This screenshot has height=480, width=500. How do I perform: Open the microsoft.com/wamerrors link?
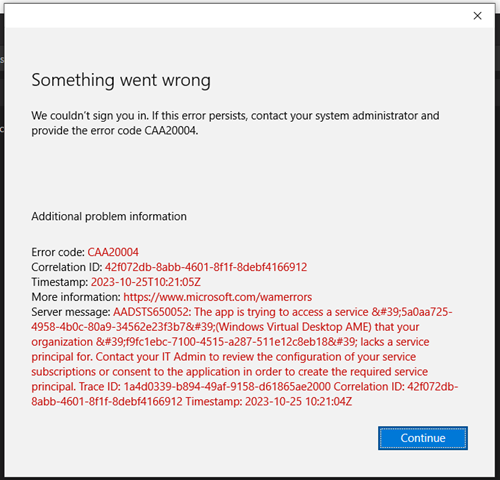click(x=218, y=297)
